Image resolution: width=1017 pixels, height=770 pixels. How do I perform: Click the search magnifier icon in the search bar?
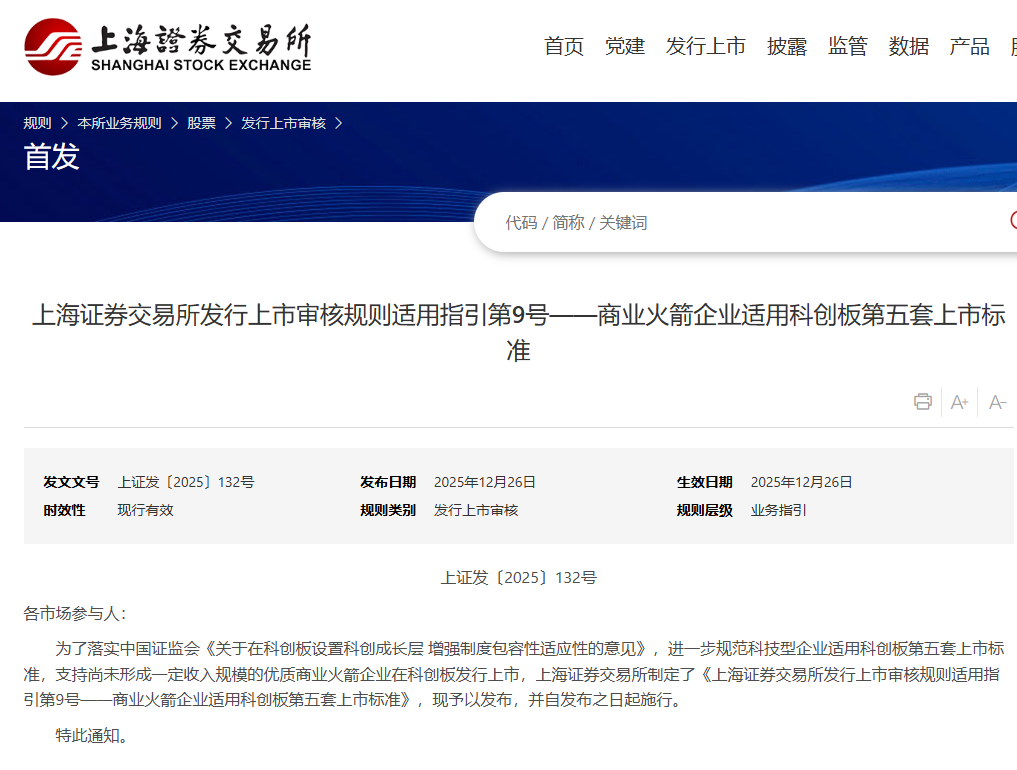point(1012,221)
